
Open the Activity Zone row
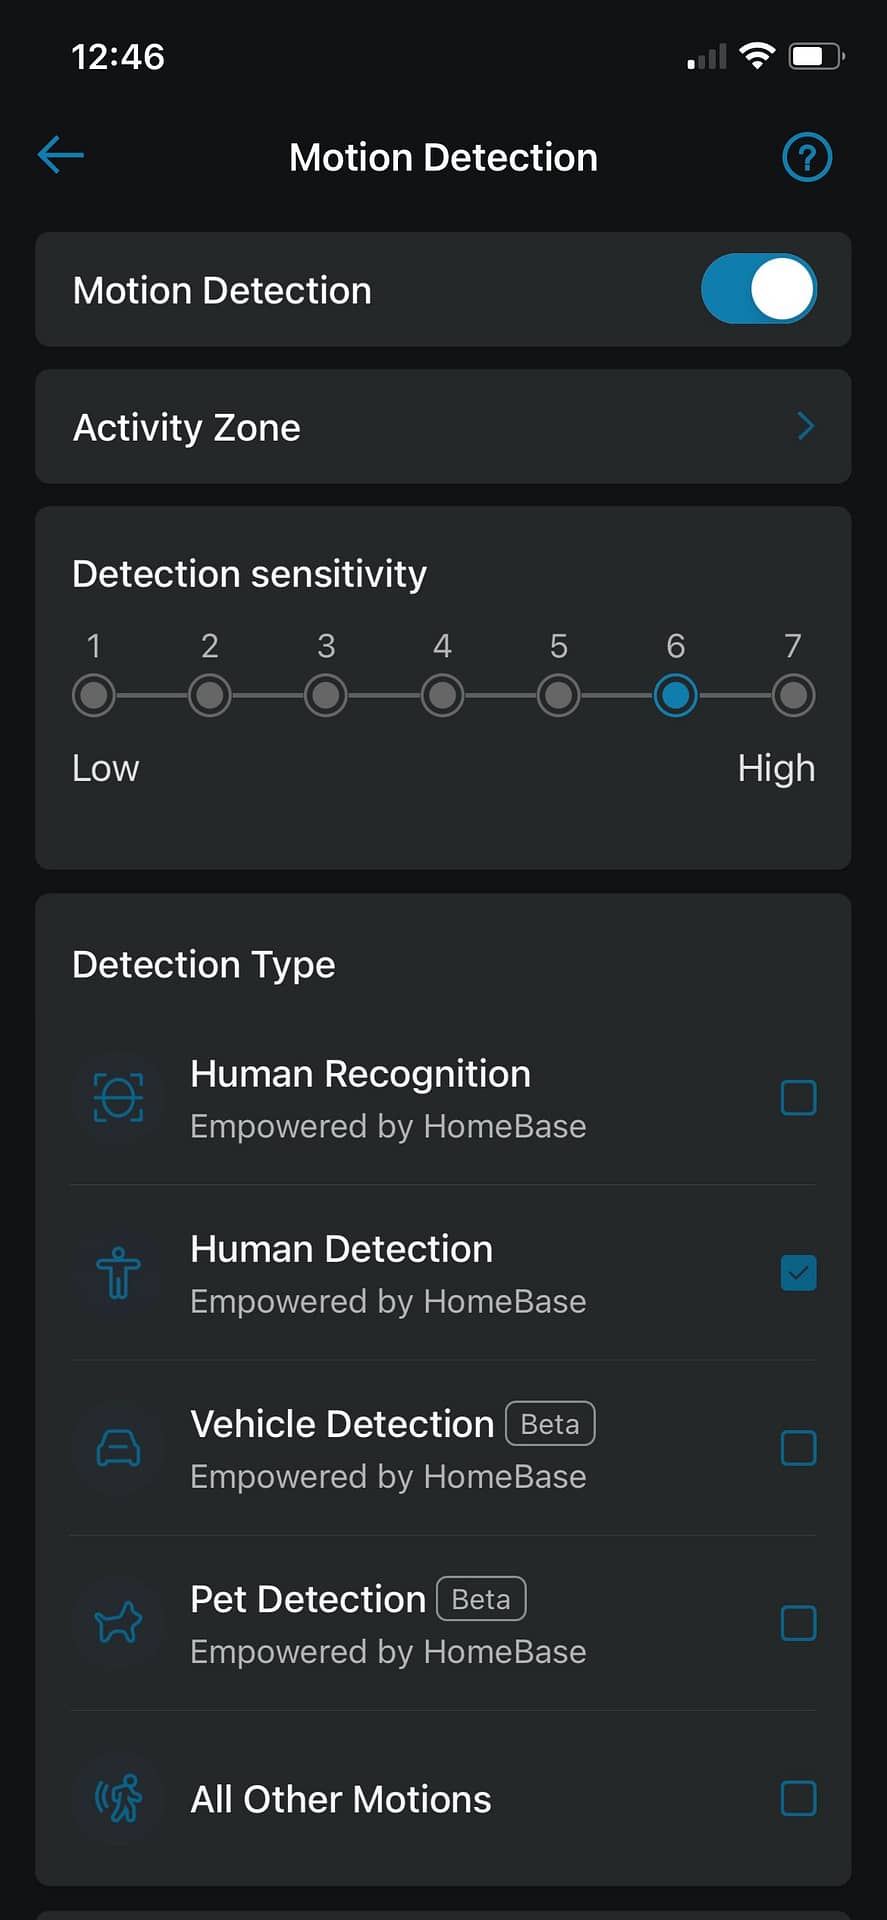443,427
